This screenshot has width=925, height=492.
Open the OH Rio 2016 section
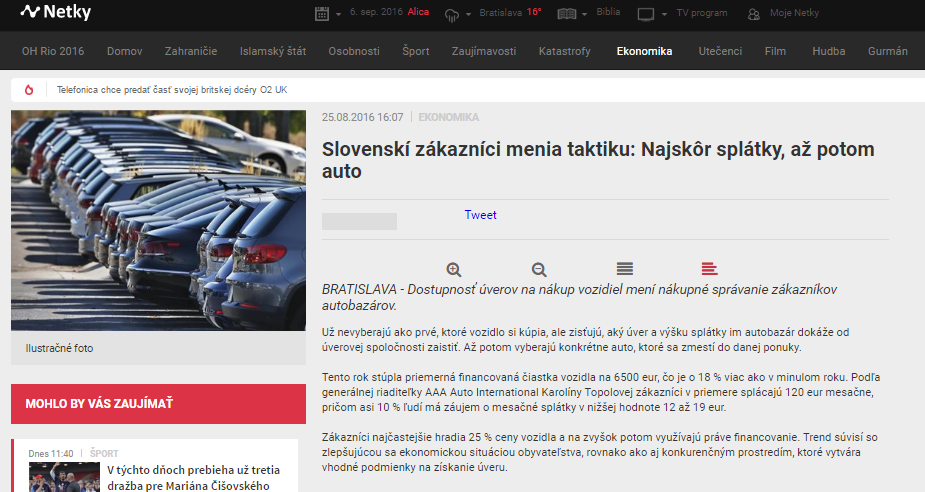point(53,51)
